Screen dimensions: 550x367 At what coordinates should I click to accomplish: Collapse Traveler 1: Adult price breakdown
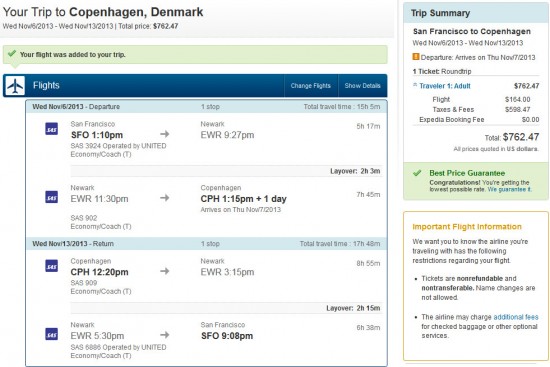point(415,85)
